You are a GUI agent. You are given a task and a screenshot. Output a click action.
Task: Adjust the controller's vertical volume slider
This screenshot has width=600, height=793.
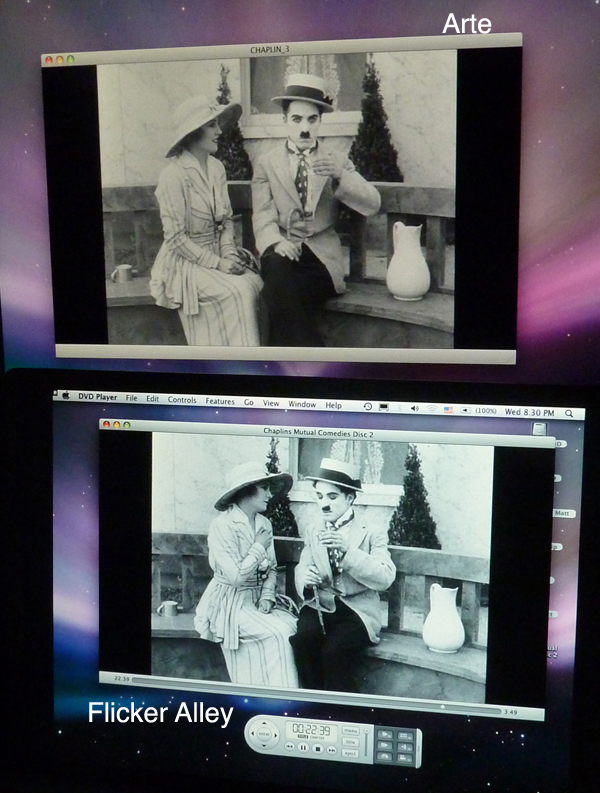[367, 742]
